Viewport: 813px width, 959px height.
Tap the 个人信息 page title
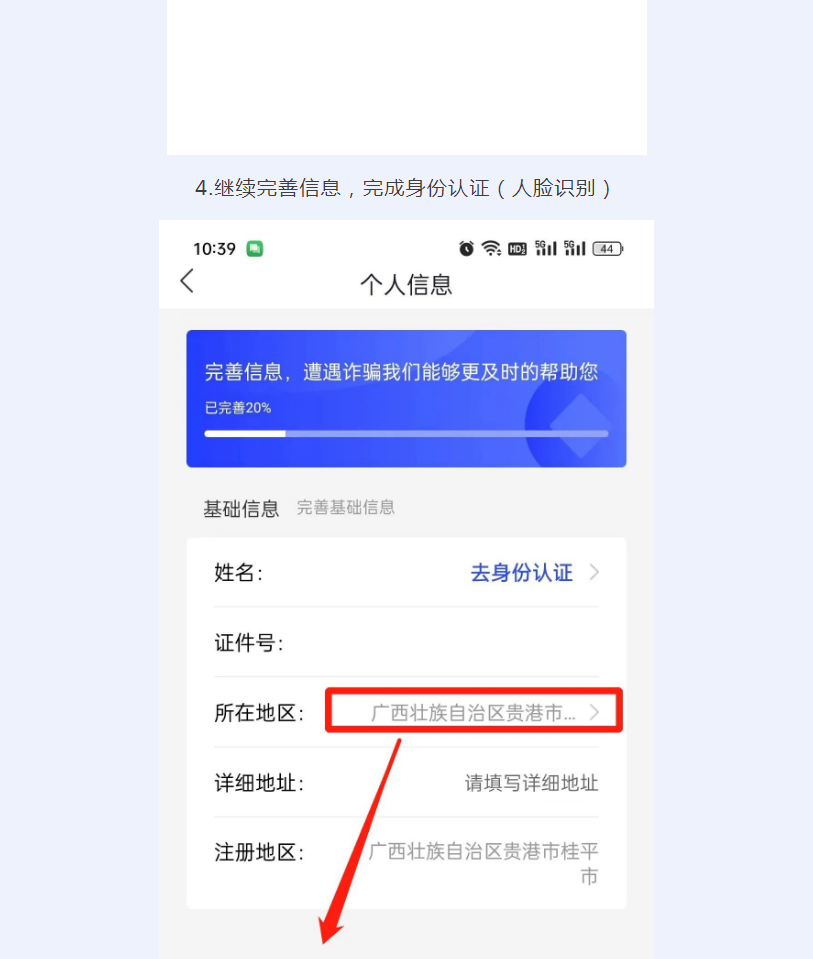(406, 285)
